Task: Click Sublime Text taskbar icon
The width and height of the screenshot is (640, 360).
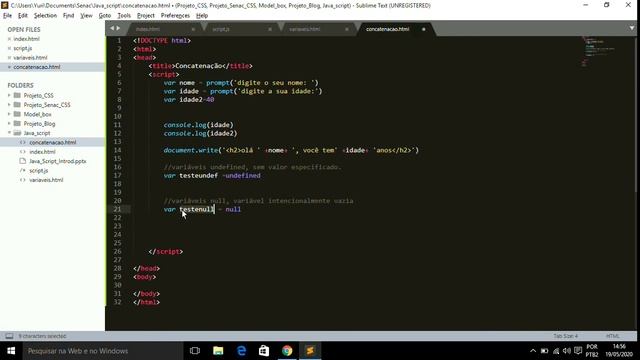Action: tap(310, 351)
